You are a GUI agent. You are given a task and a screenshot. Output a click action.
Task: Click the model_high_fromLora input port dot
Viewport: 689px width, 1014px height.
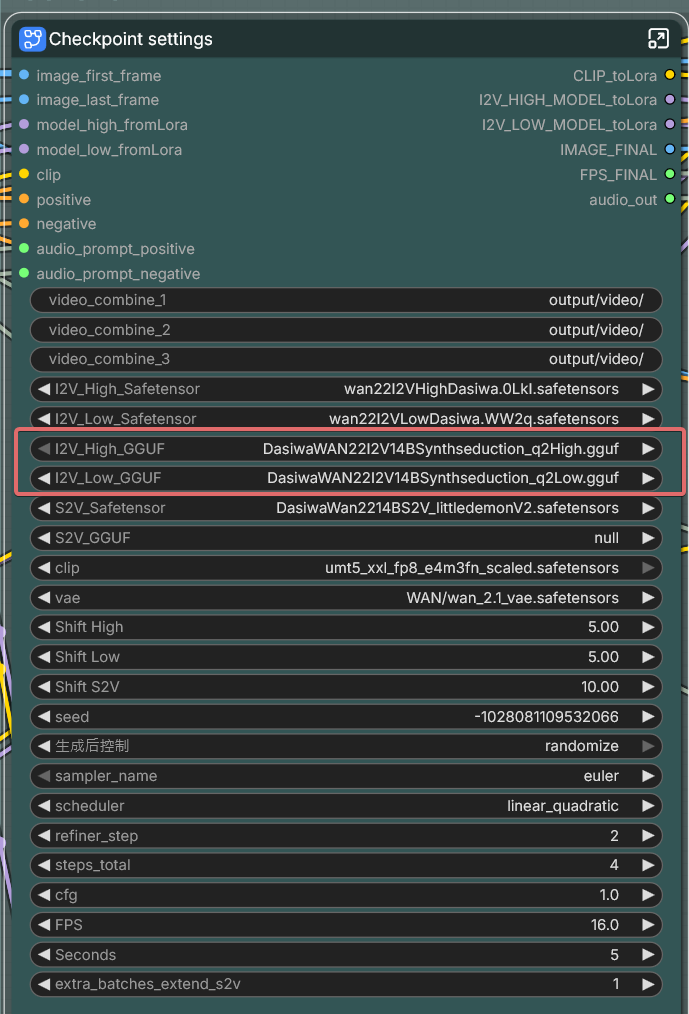[x=24, y=125]
